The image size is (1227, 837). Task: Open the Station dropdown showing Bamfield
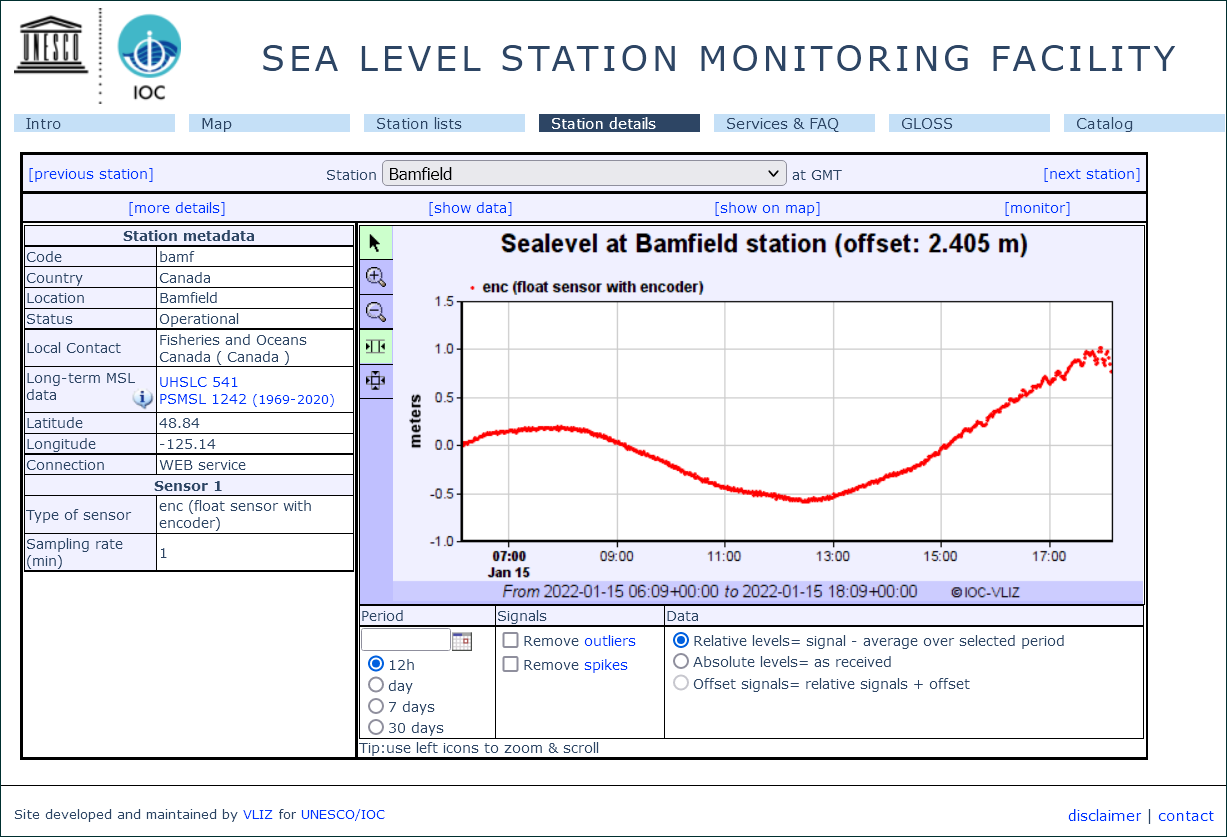[584, 174]
